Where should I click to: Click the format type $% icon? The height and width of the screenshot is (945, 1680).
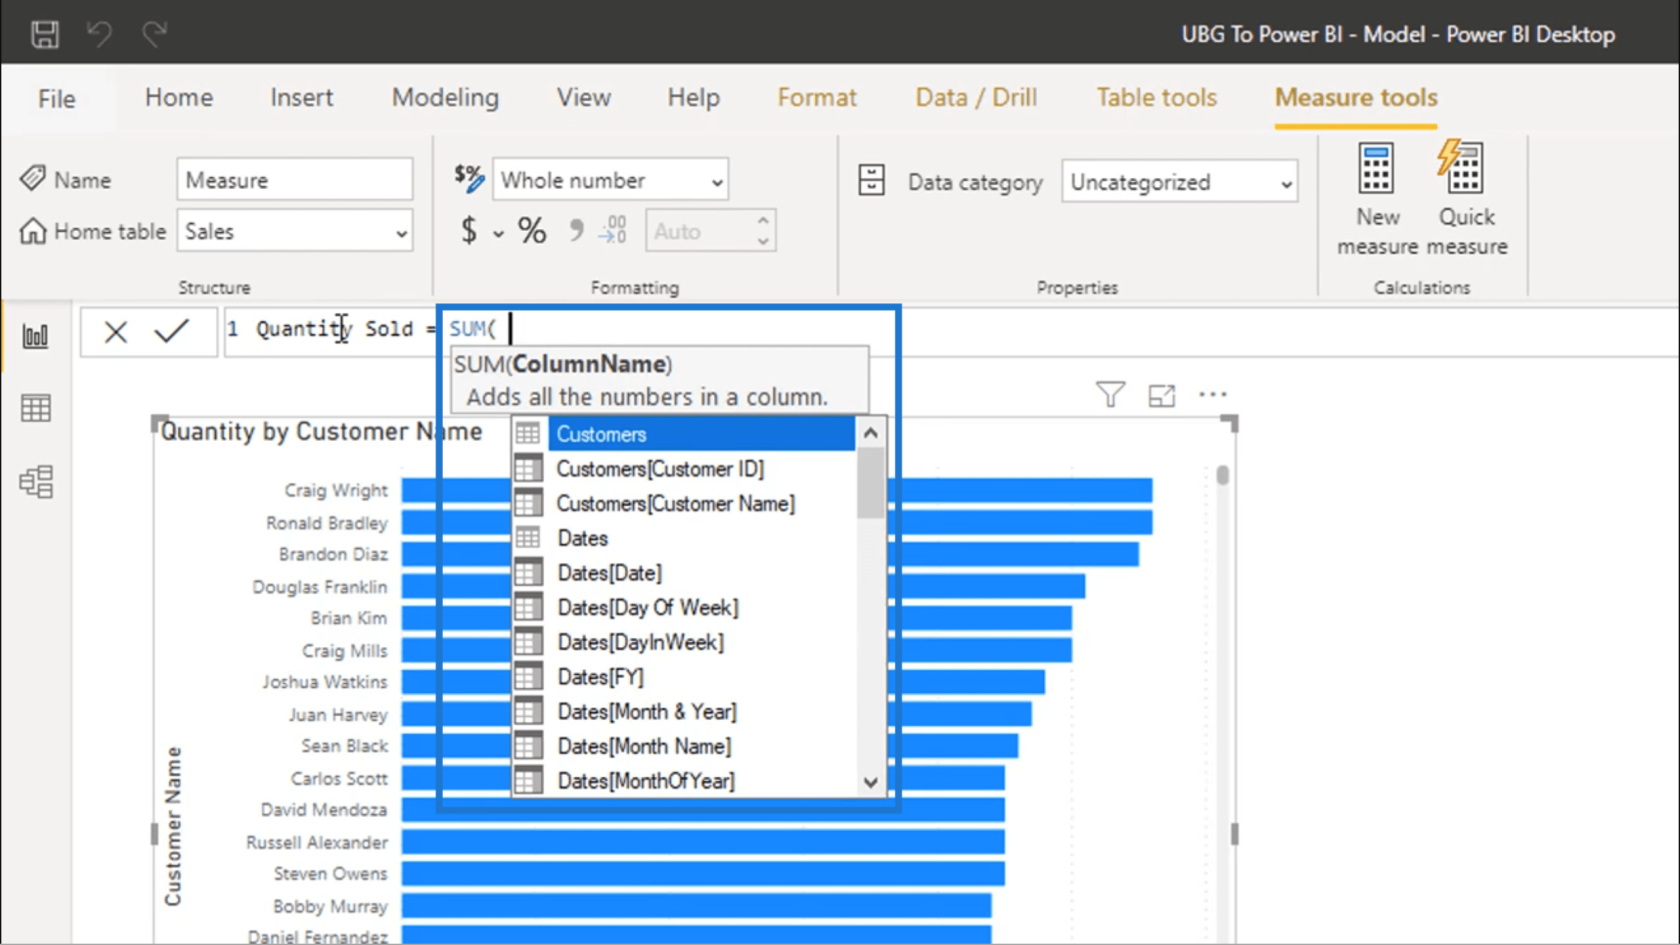(469, 178)
